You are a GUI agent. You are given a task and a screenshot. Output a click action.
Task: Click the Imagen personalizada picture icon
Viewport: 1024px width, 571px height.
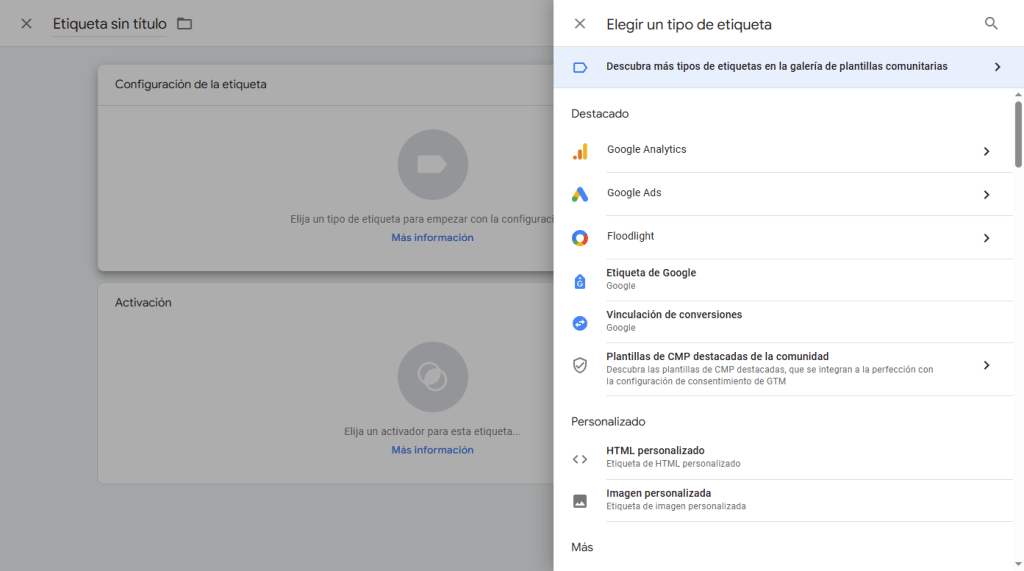click(x=580, y=501)
